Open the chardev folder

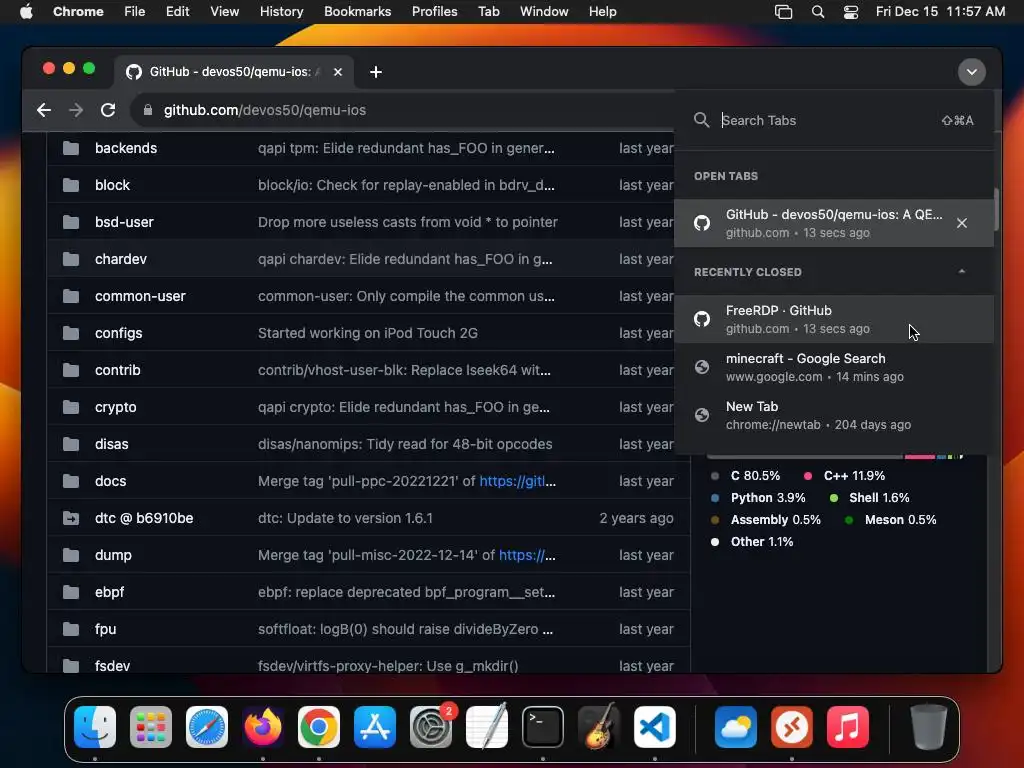pyautogui.click(x=121, y=259)
